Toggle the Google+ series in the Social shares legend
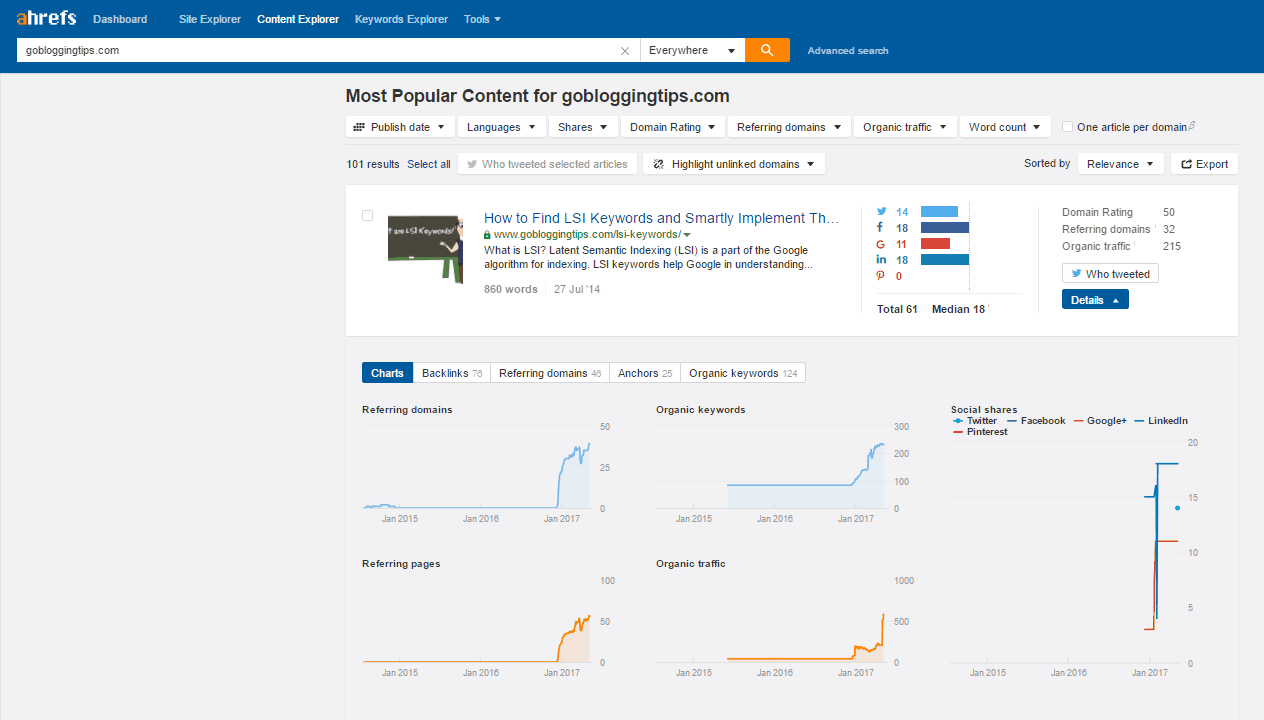This screenshot has height=720, width=1264. (x=1100, y=421)
